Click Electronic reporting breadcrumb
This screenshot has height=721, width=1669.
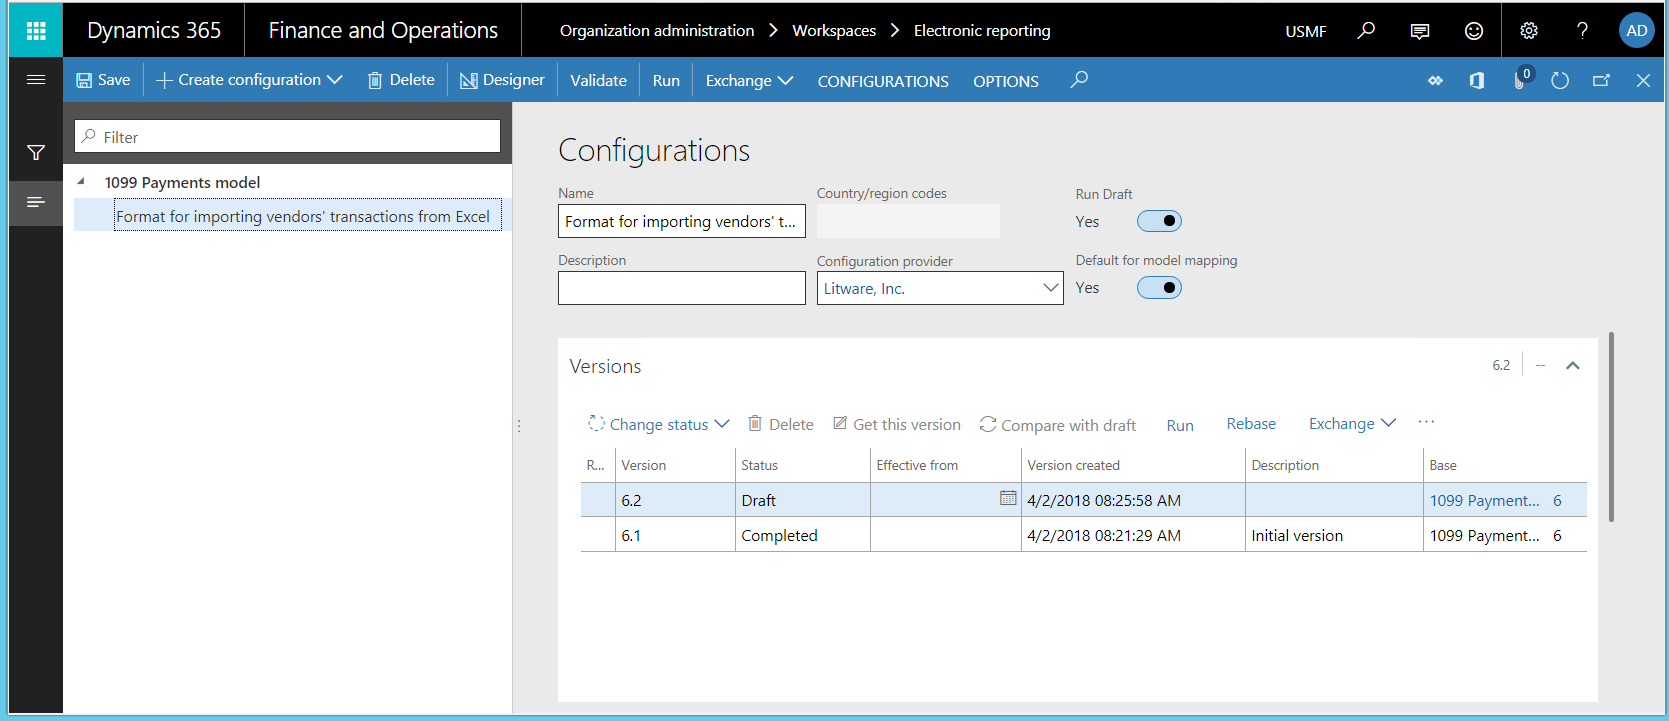tap(982, 31)
